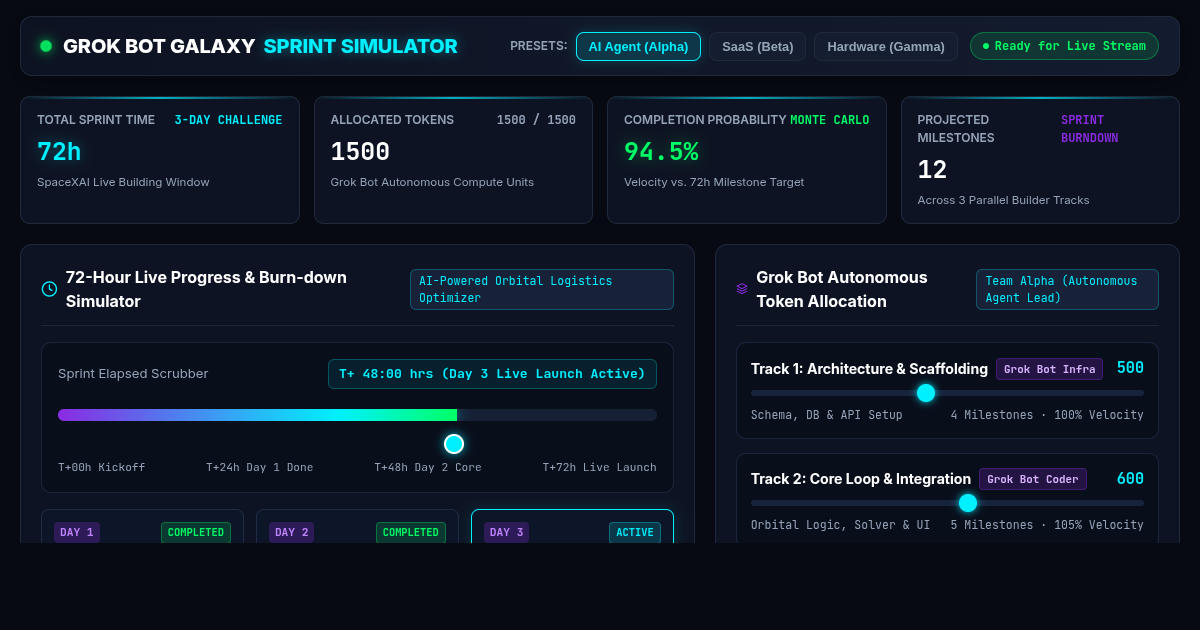Open the Day 2 completed card
Screen dimensions: 1200x630
pos(357,526)
